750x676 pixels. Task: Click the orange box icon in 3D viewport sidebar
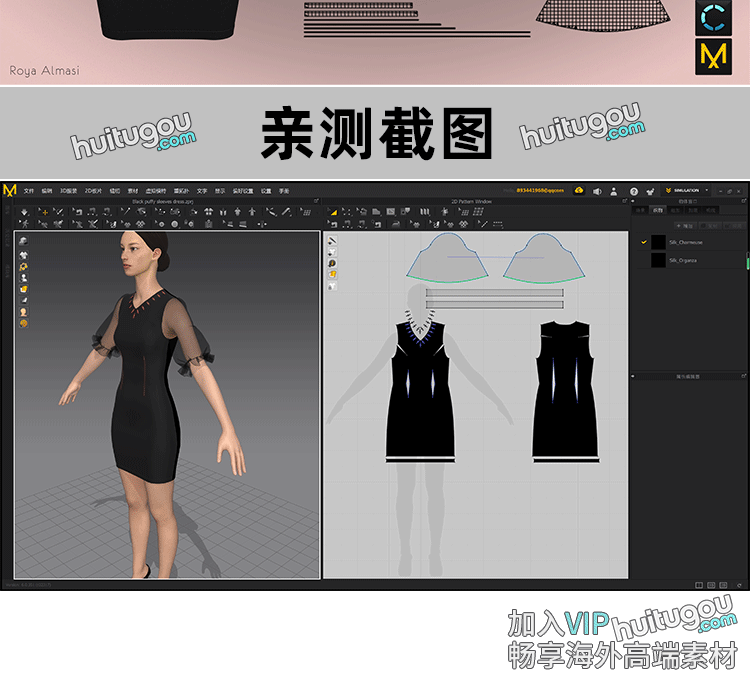(x=23, y=289)
